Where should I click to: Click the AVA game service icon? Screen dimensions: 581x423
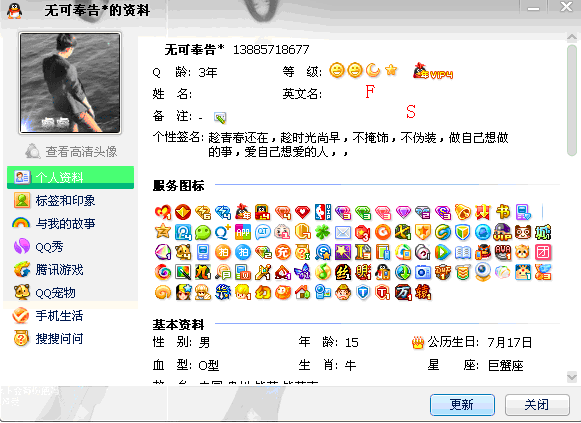coord(503,252)
